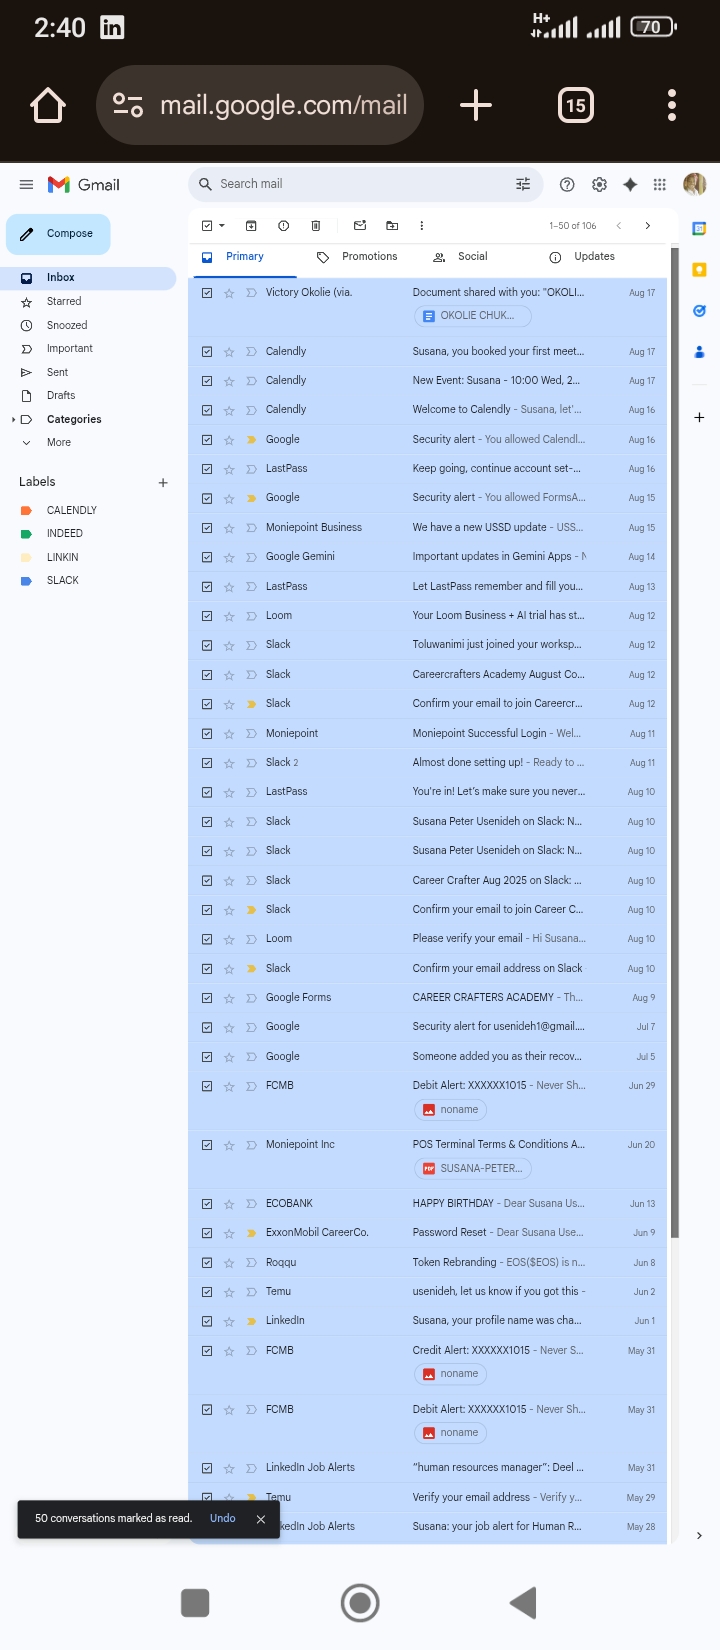Uncheck the Moniepoint Business email checkbox

(207, 528)
